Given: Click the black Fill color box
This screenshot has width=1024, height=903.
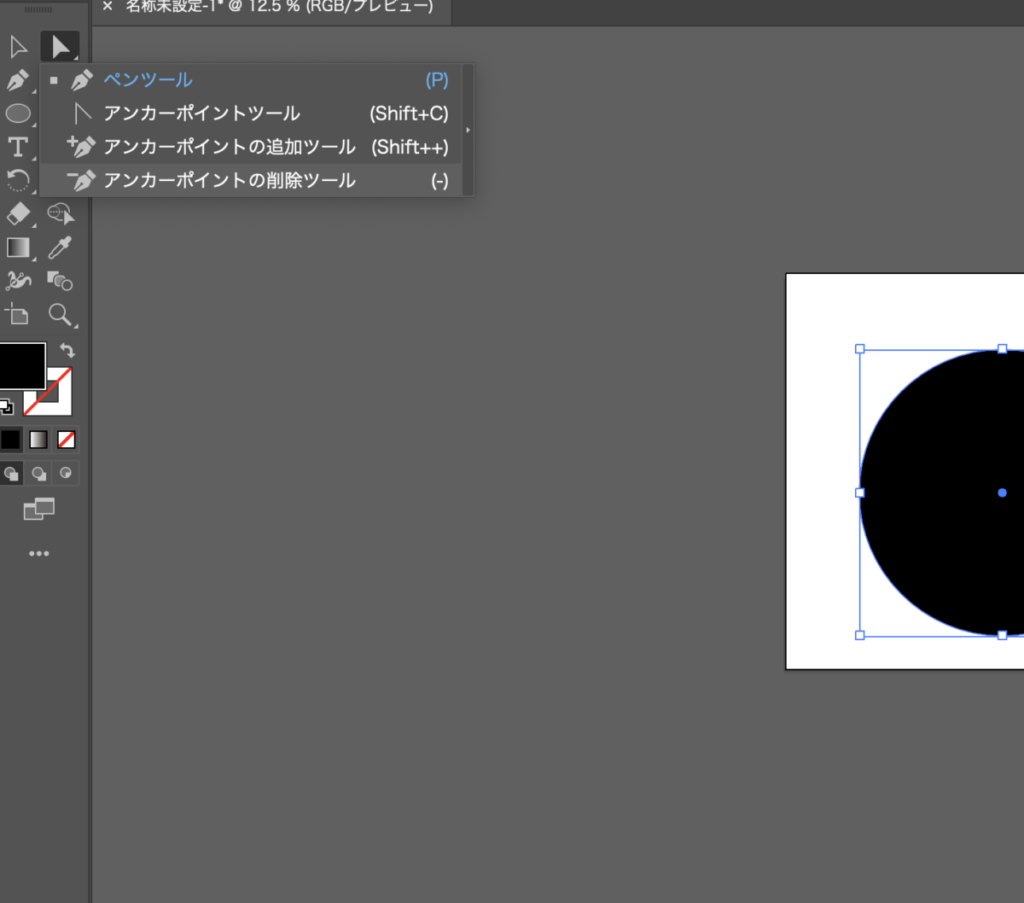Looking at the screenshot, I should [22, 366].
